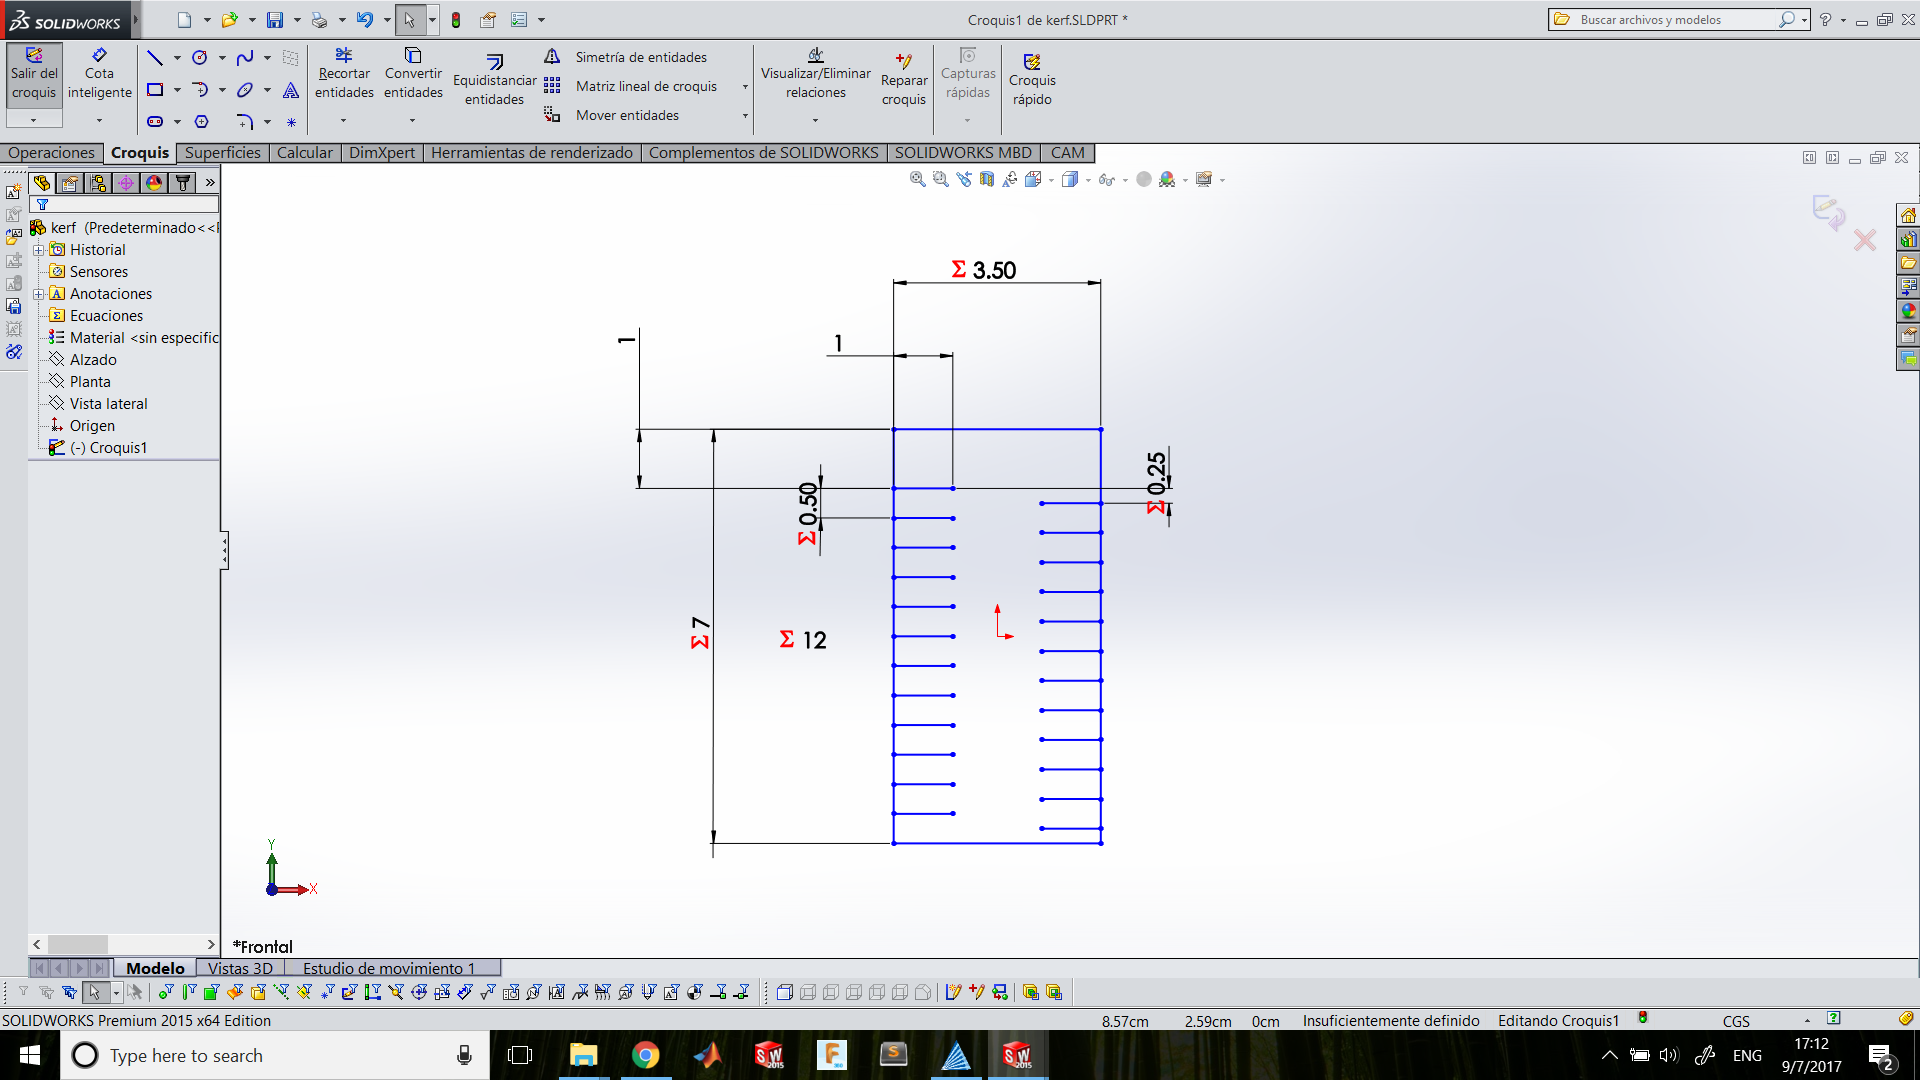Open File Explorer from the taskbar

click(583, 1055)
